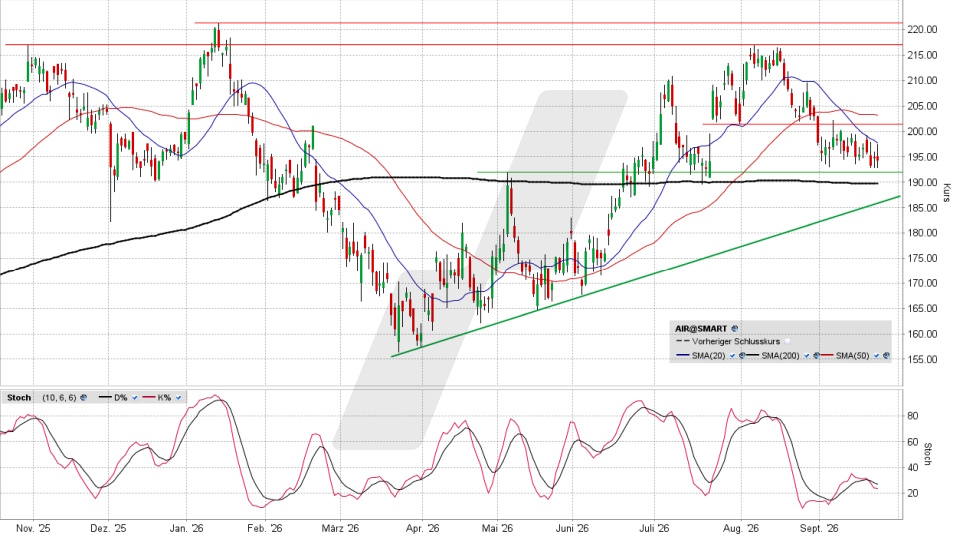Click the K% legend label
Image resolution: width=960 pixels, height=540 pixels.
coord(164,397)
